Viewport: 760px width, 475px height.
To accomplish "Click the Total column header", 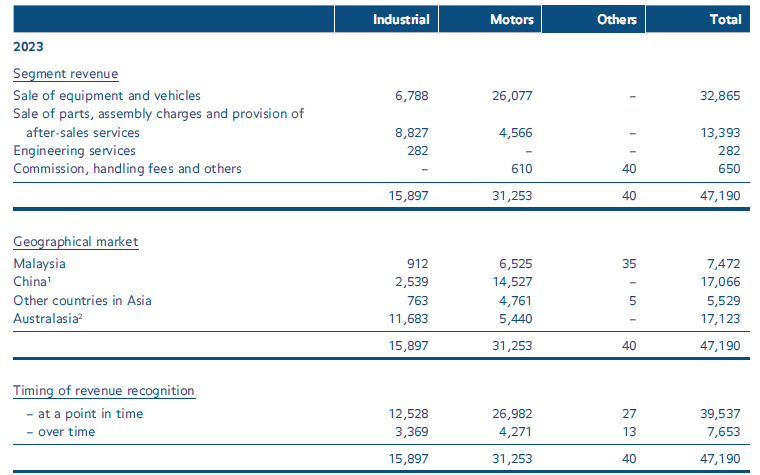I will 724,19.
